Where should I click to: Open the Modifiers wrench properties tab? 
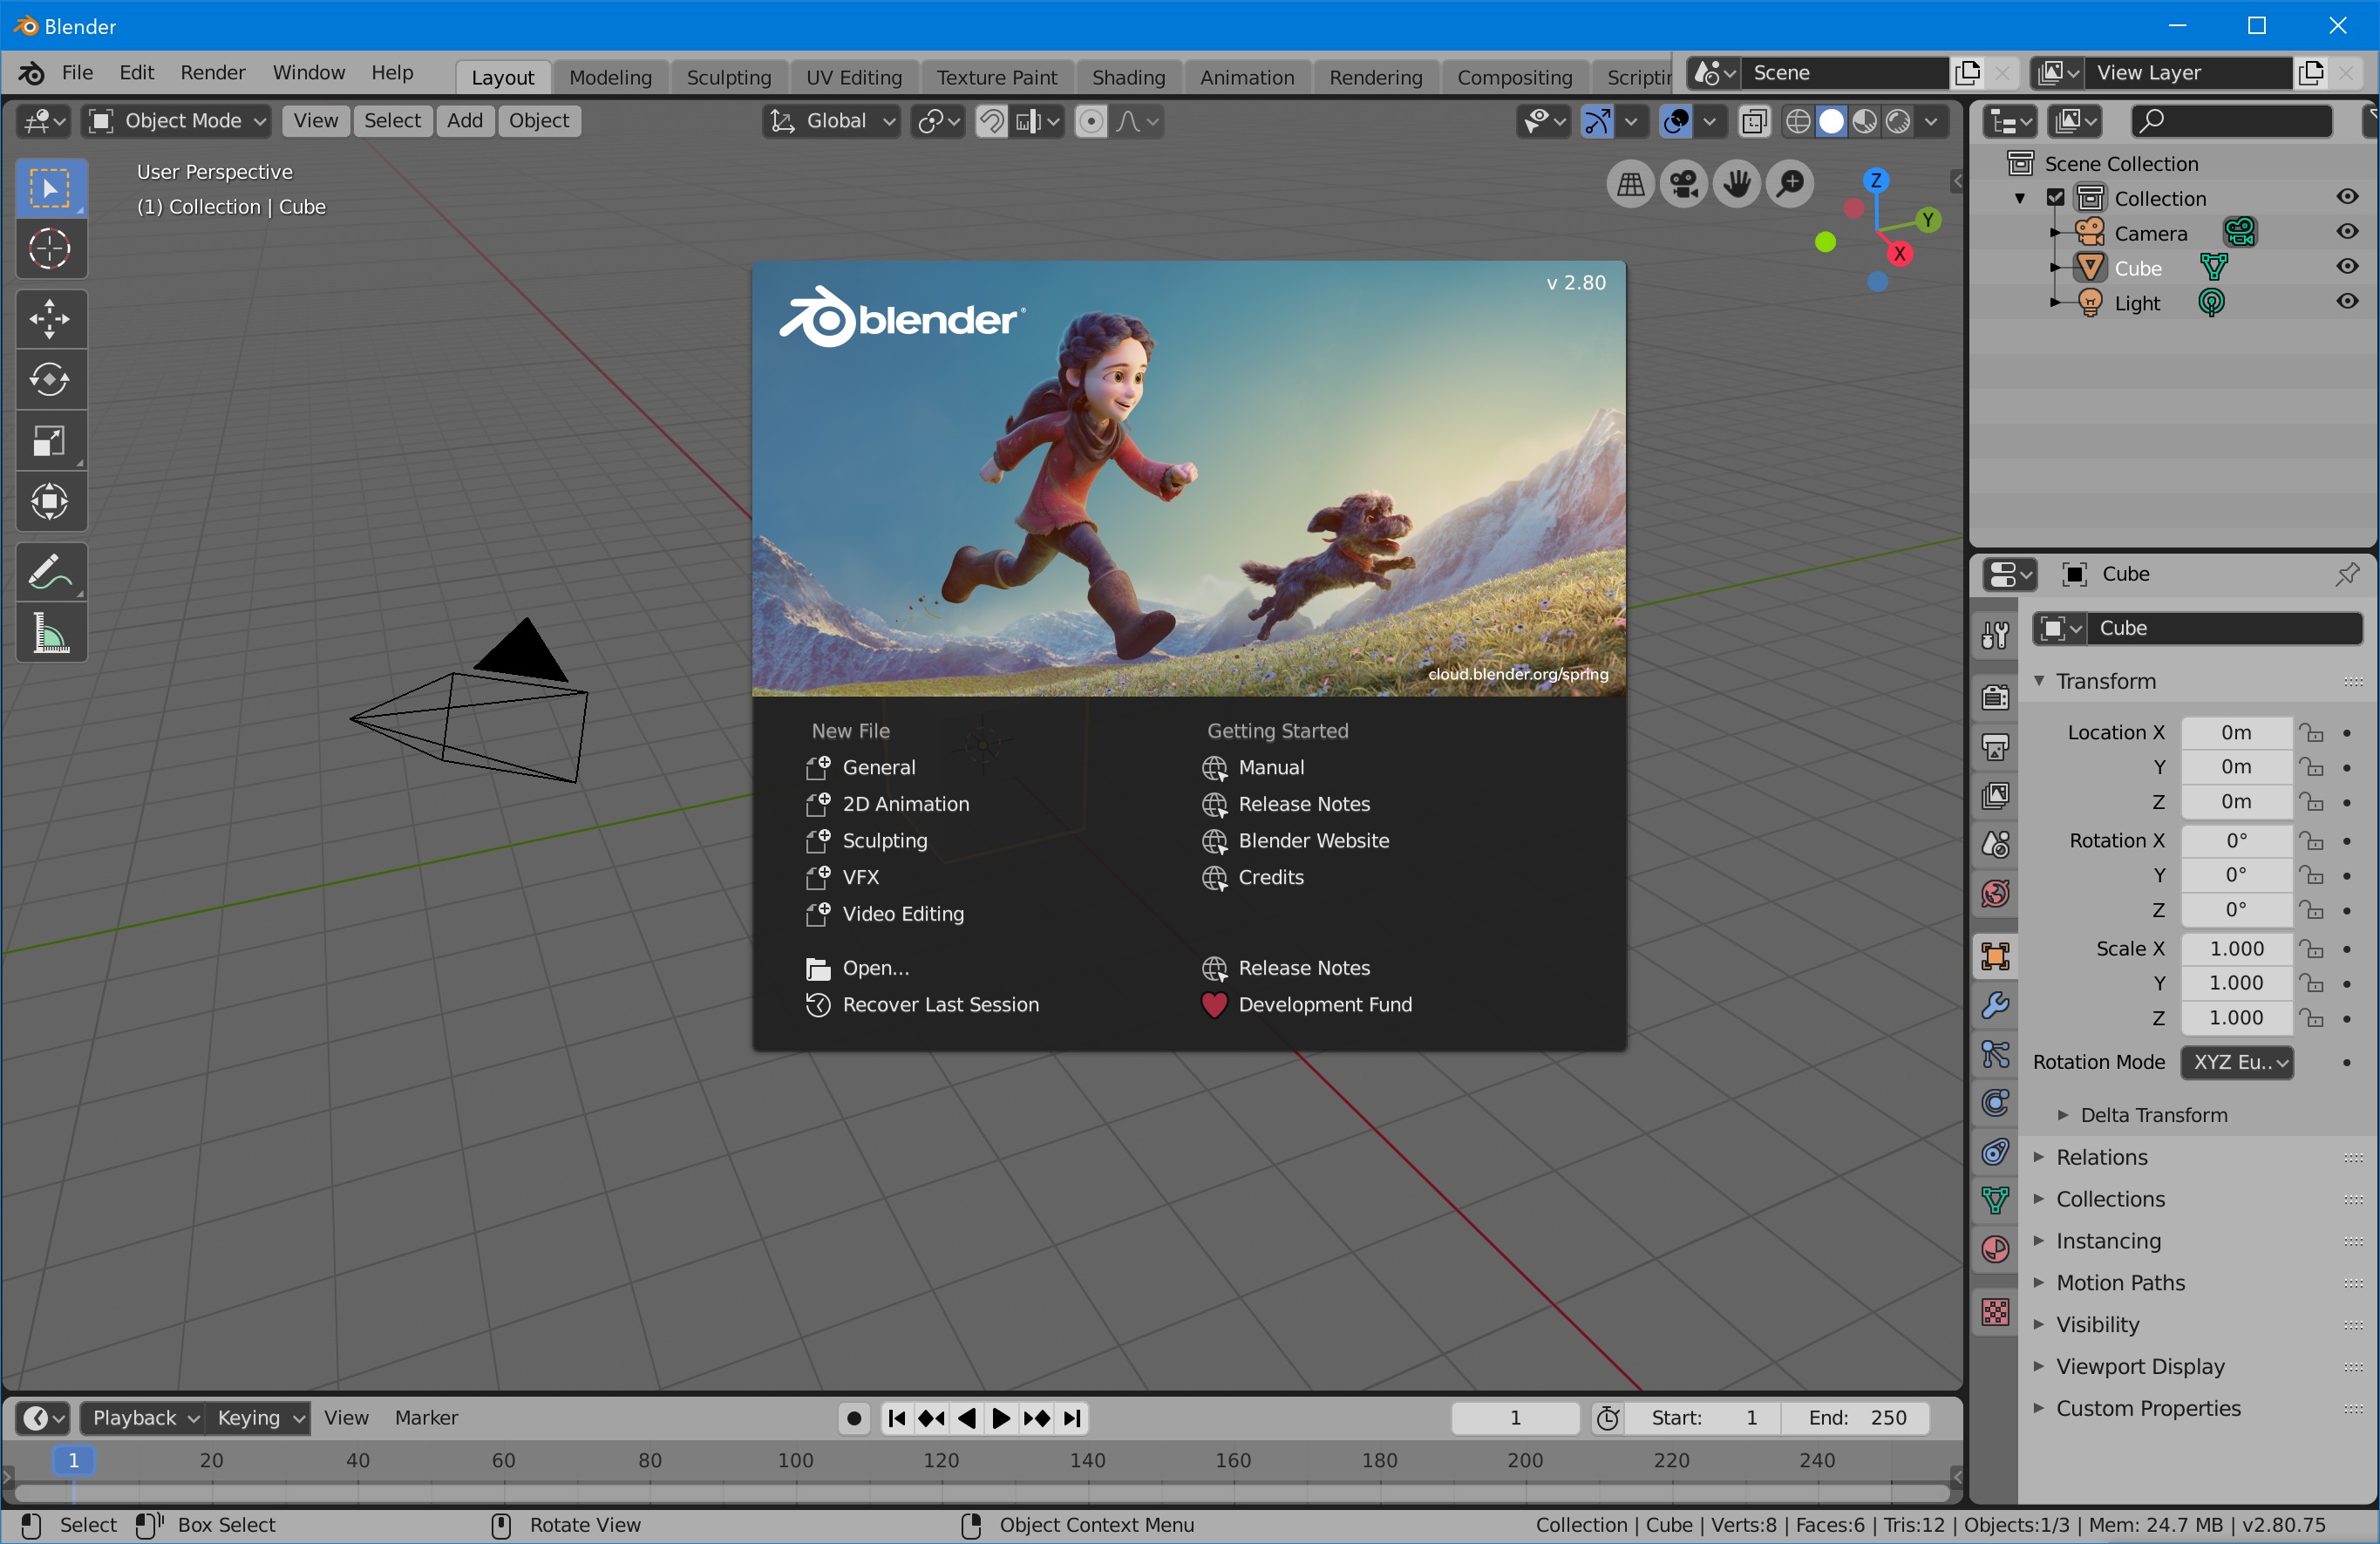tap(1995, 1005)
